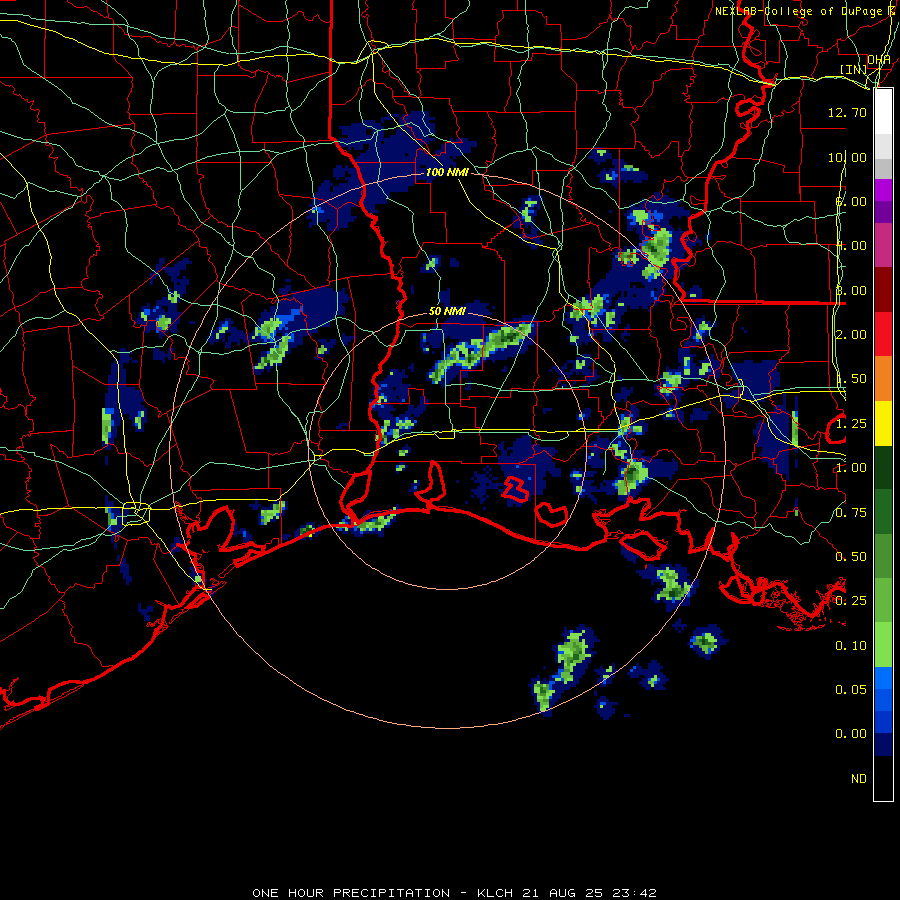This screenshot has width=900, height=900.
Task: Click the 100 NMI range ring label
Action: coord(447,172)
